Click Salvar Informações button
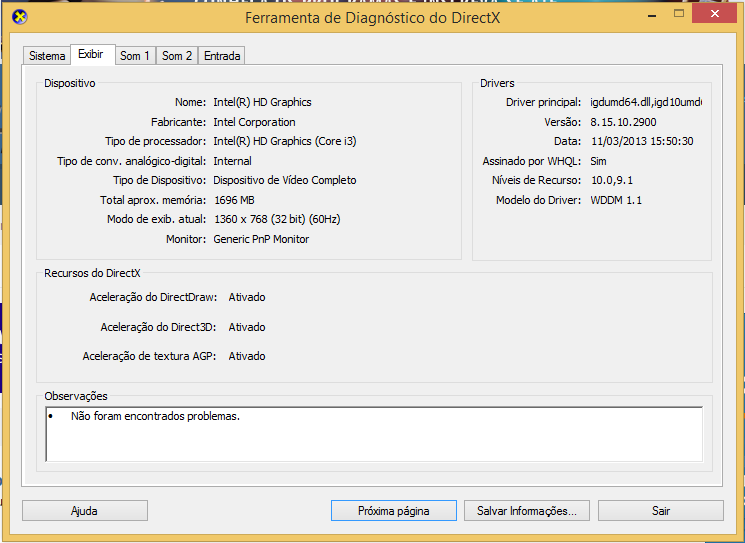The image size is (745, 543). (x=526, y=511)
